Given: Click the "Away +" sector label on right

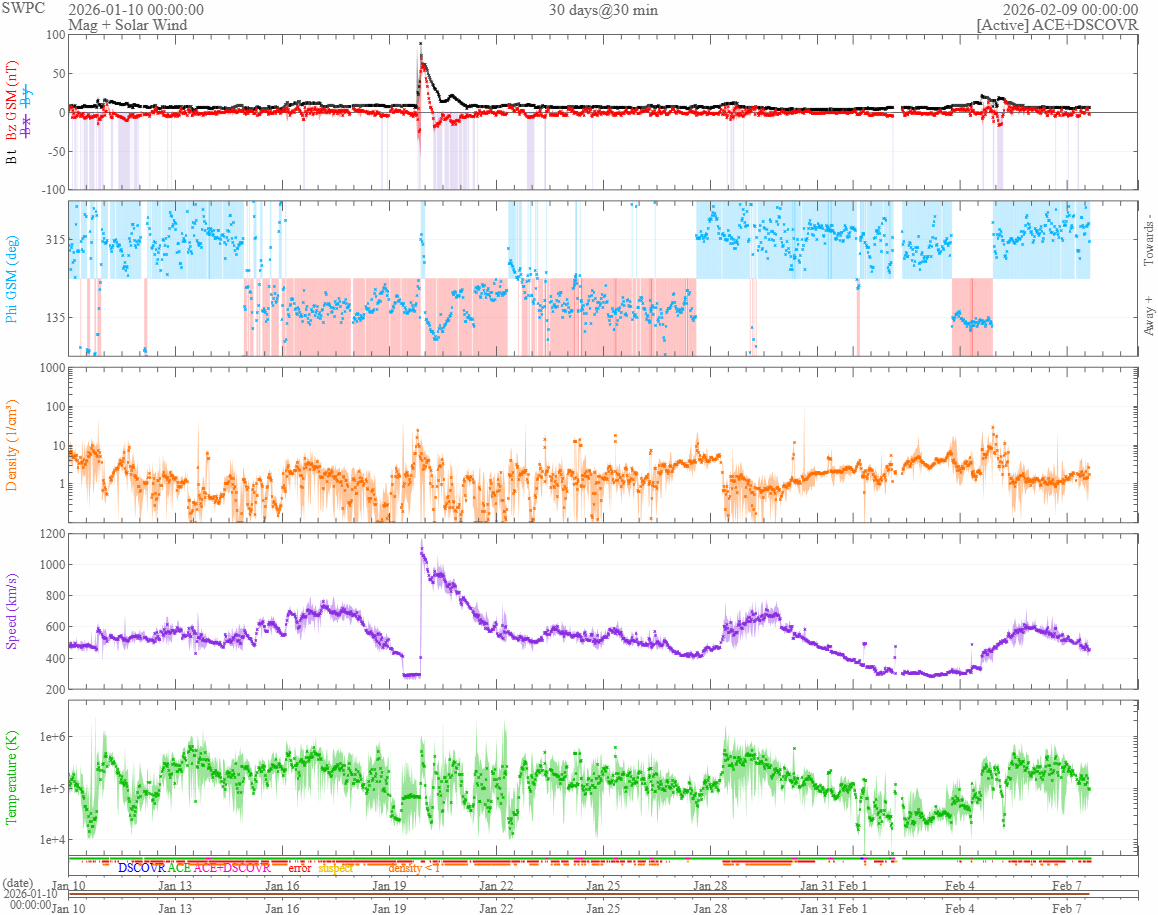Looking at the screenshot, I should tap(1149, 316).
